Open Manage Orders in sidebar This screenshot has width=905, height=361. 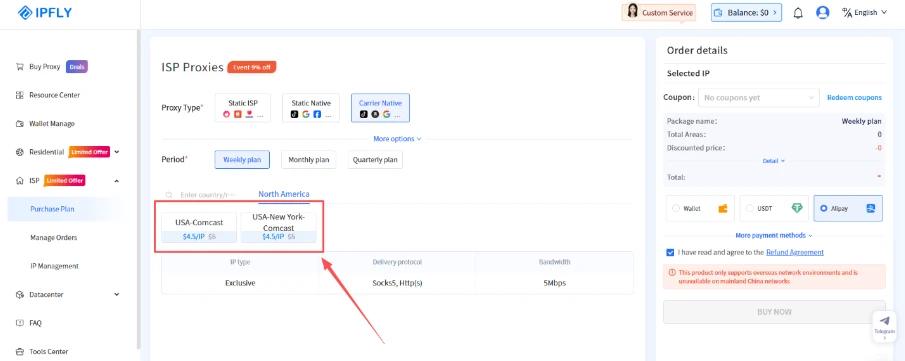pyautogui.click(x=54, y=237)
